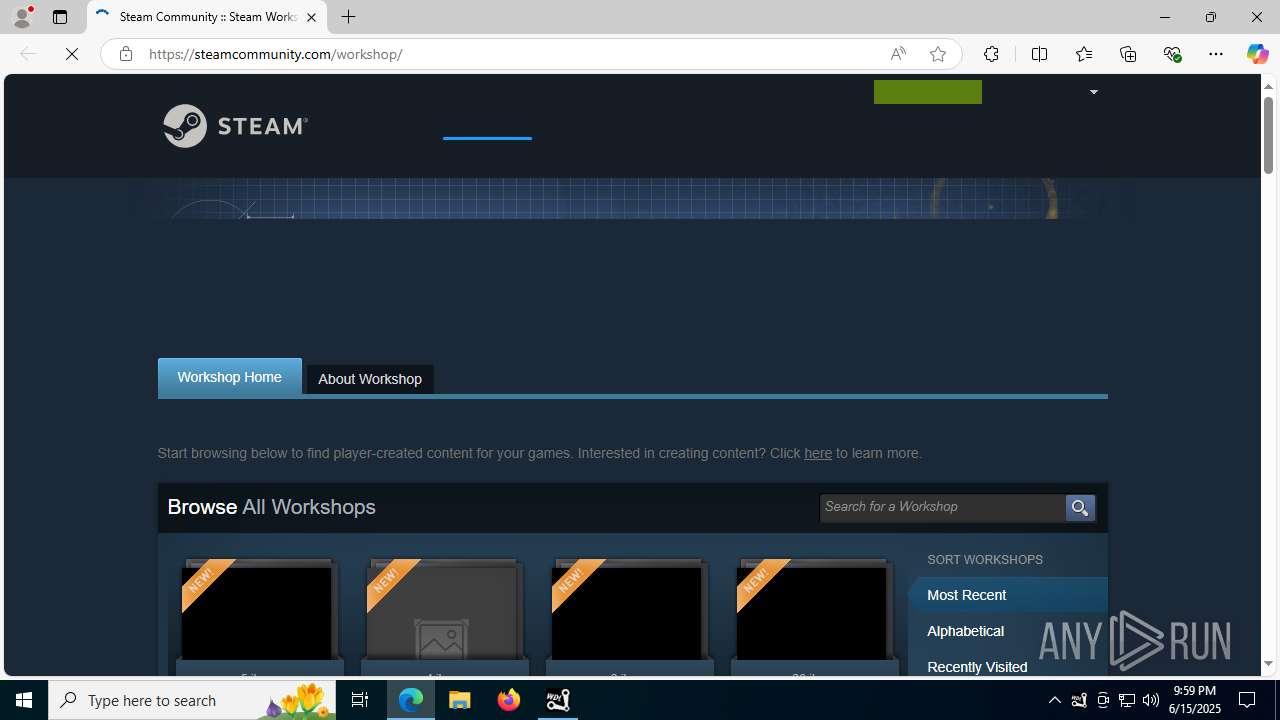The height and width of the screenshot is (720, 1280).
Task: Open File Explorer from taskbar
Action: (x=460, y=700)
